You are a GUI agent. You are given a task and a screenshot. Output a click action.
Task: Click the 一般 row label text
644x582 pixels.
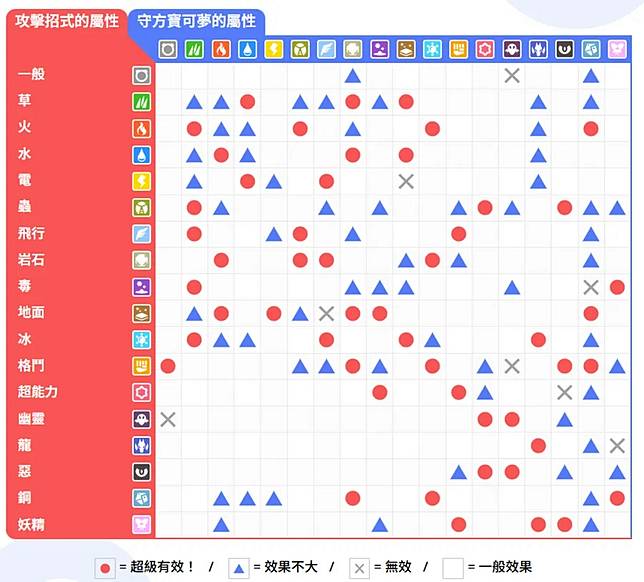[31, 74]
